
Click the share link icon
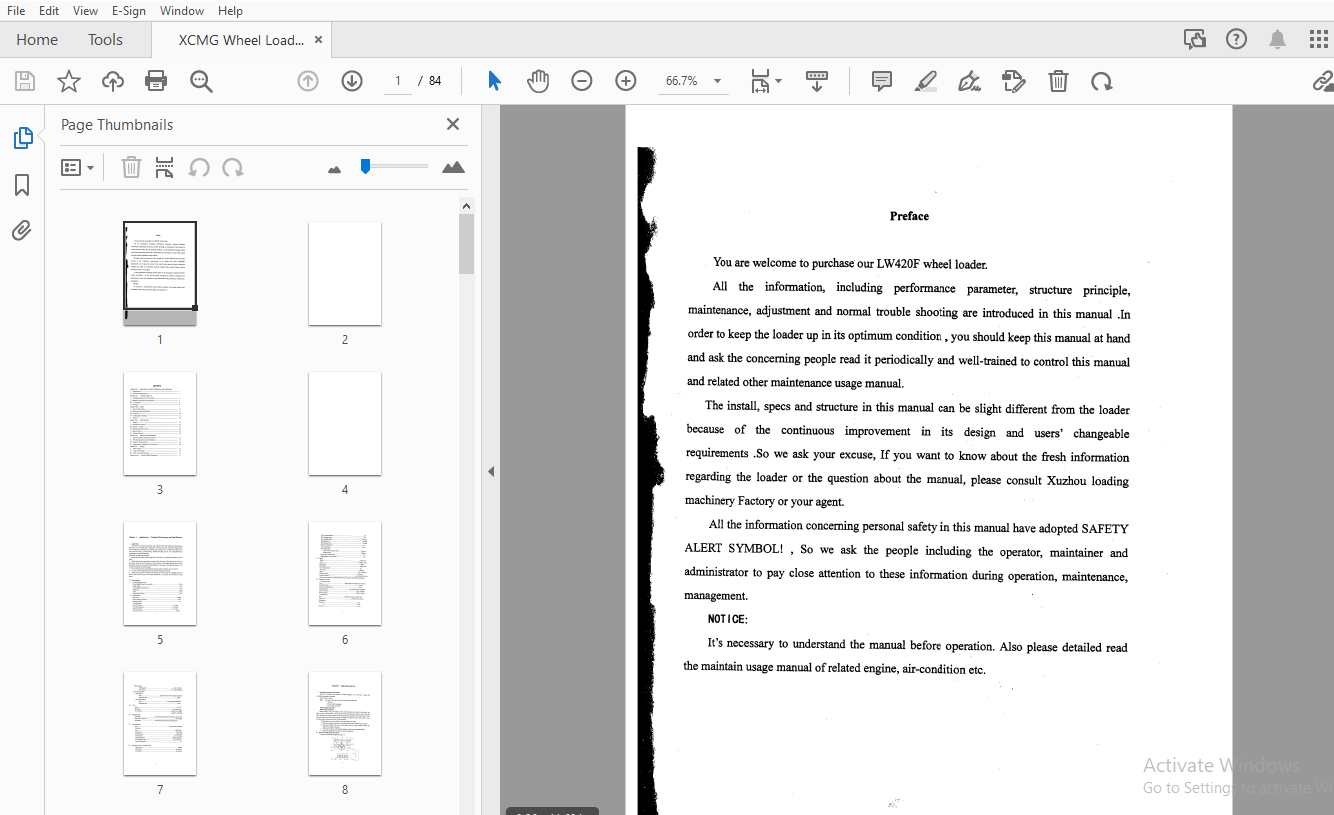coord(1322,81)
